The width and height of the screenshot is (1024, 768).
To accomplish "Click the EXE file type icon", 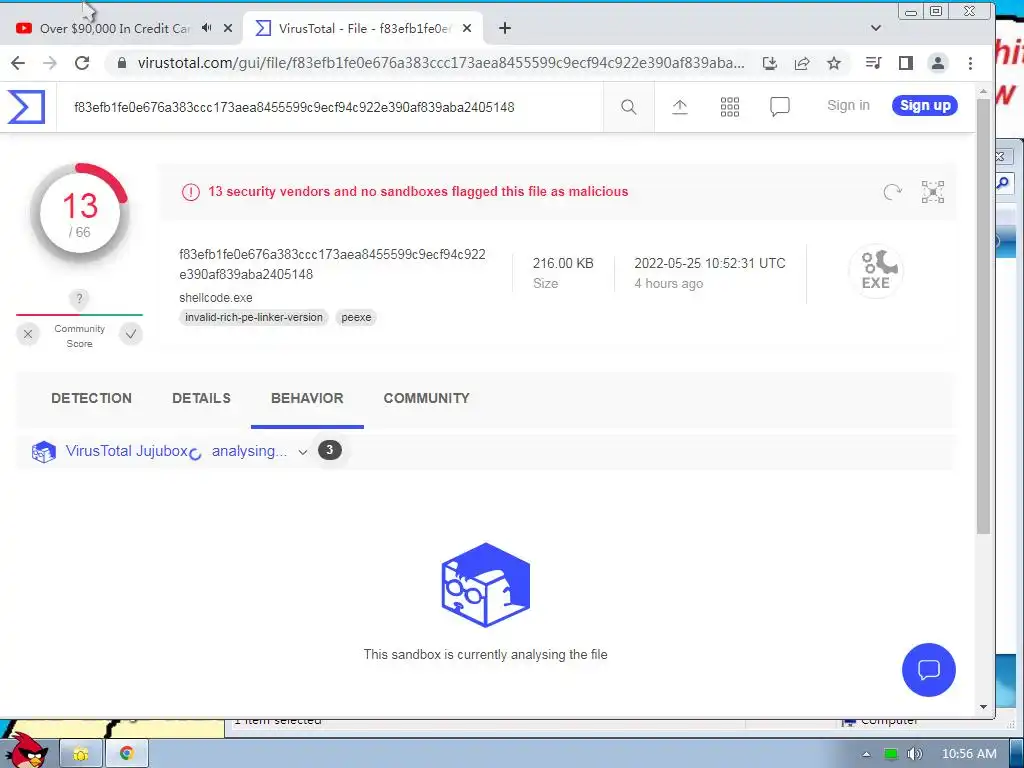I will 876,270.
